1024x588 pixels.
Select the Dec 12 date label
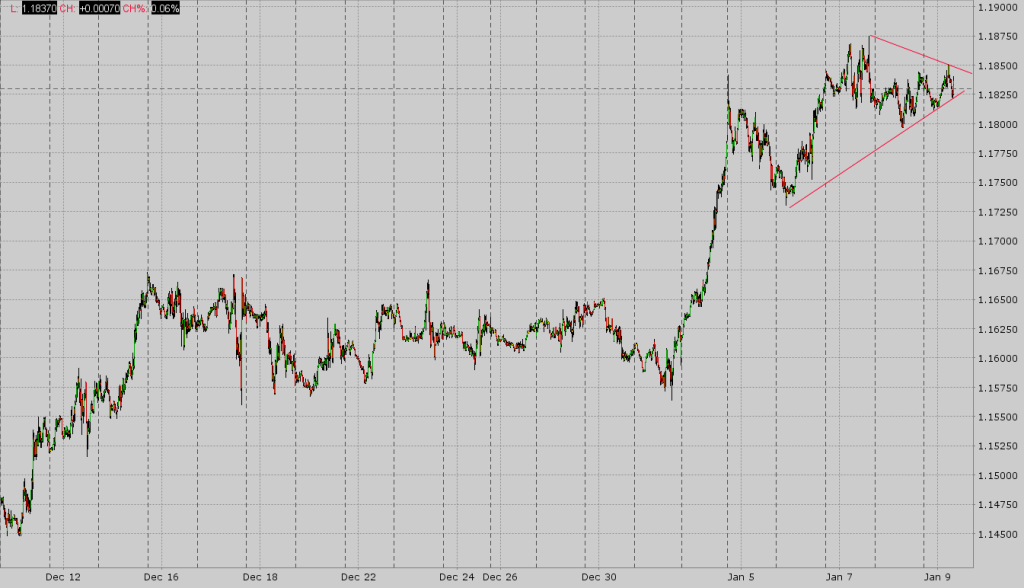click(x=62, y=578)
